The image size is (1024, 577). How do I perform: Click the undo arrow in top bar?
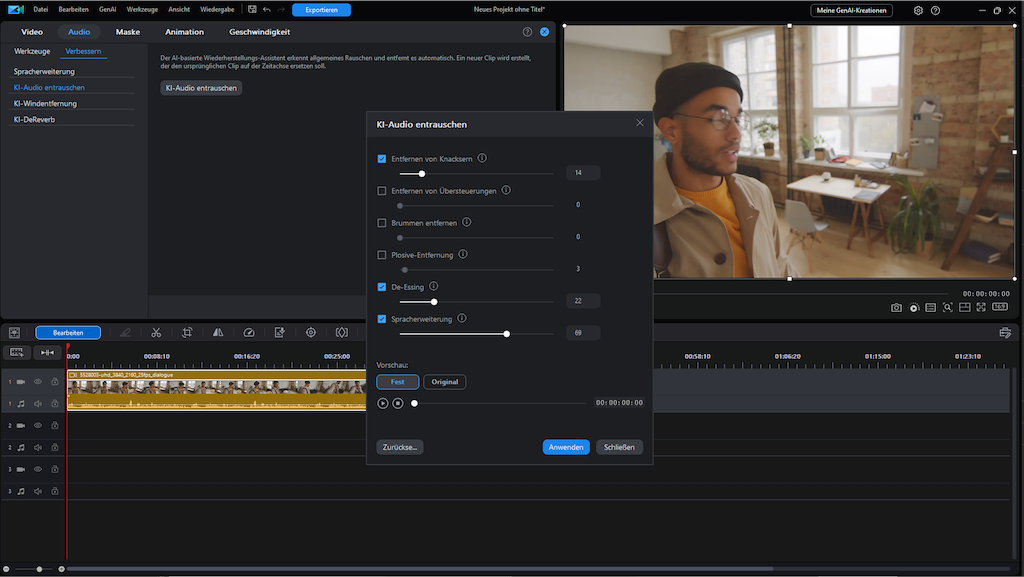[x=266, y=10]
